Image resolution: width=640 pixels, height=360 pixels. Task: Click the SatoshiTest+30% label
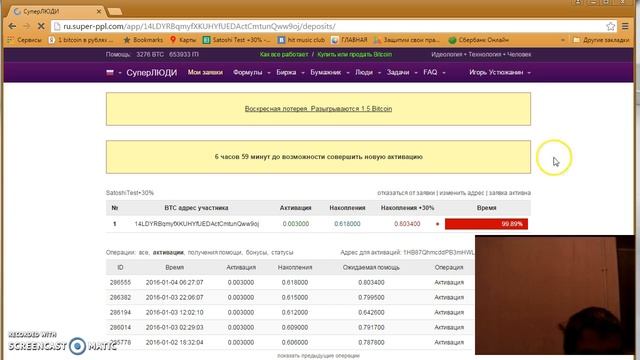point(130,193)
